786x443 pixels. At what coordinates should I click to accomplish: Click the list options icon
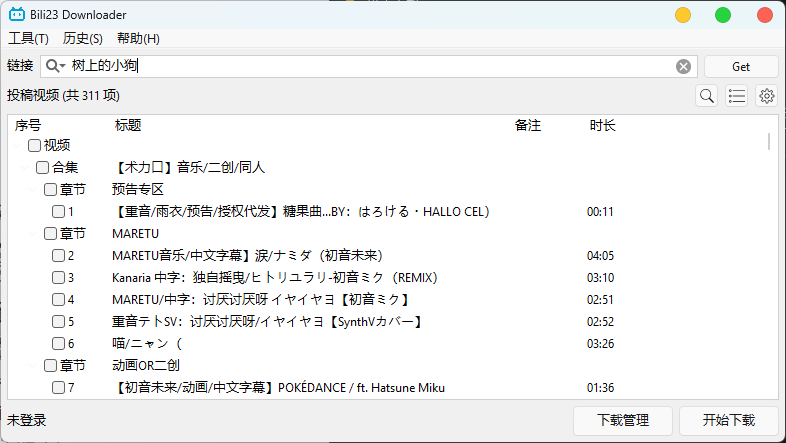tap(737, 96)
